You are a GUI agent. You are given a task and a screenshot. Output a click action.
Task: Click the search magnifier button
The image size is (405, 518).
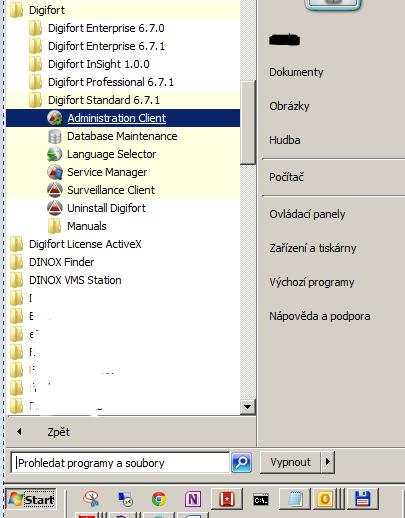click(241, 462)
